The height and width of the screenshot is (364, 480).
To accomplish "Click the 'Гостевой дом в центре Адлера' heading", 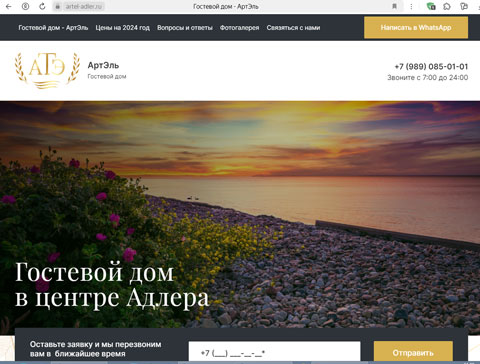I will coord(112,285).
